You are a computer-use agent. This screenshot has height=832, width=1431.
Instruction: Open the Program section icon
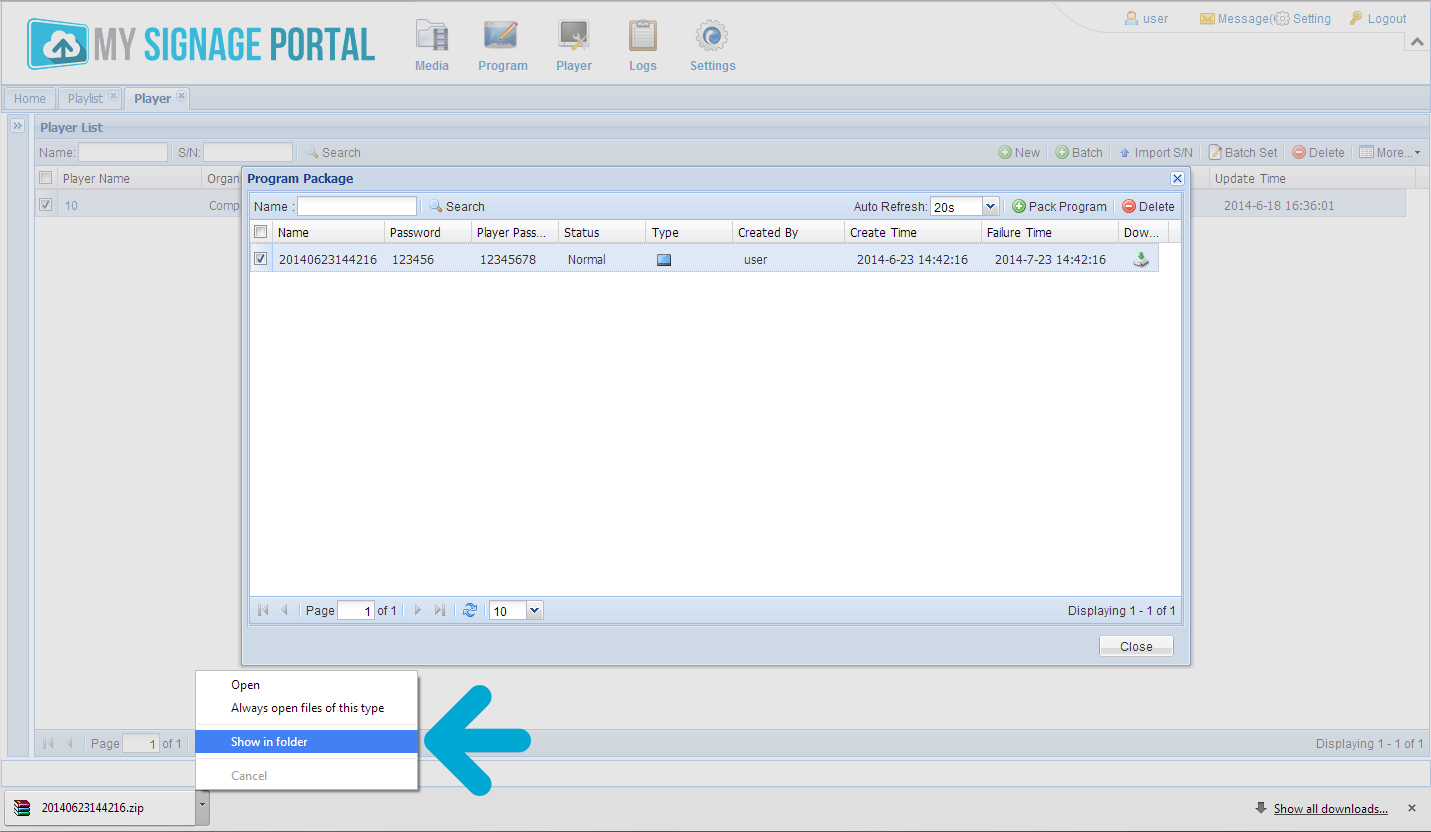tap(502, 46)
